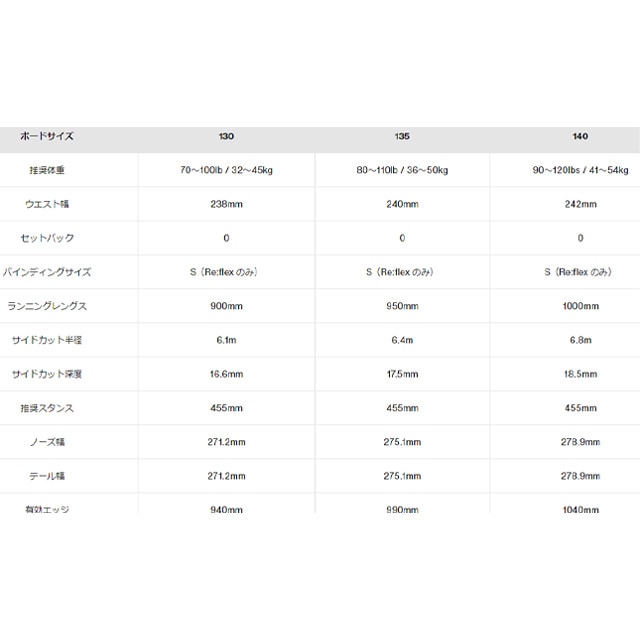Click the ボードサイズ header cell

[x=48, y=135]
